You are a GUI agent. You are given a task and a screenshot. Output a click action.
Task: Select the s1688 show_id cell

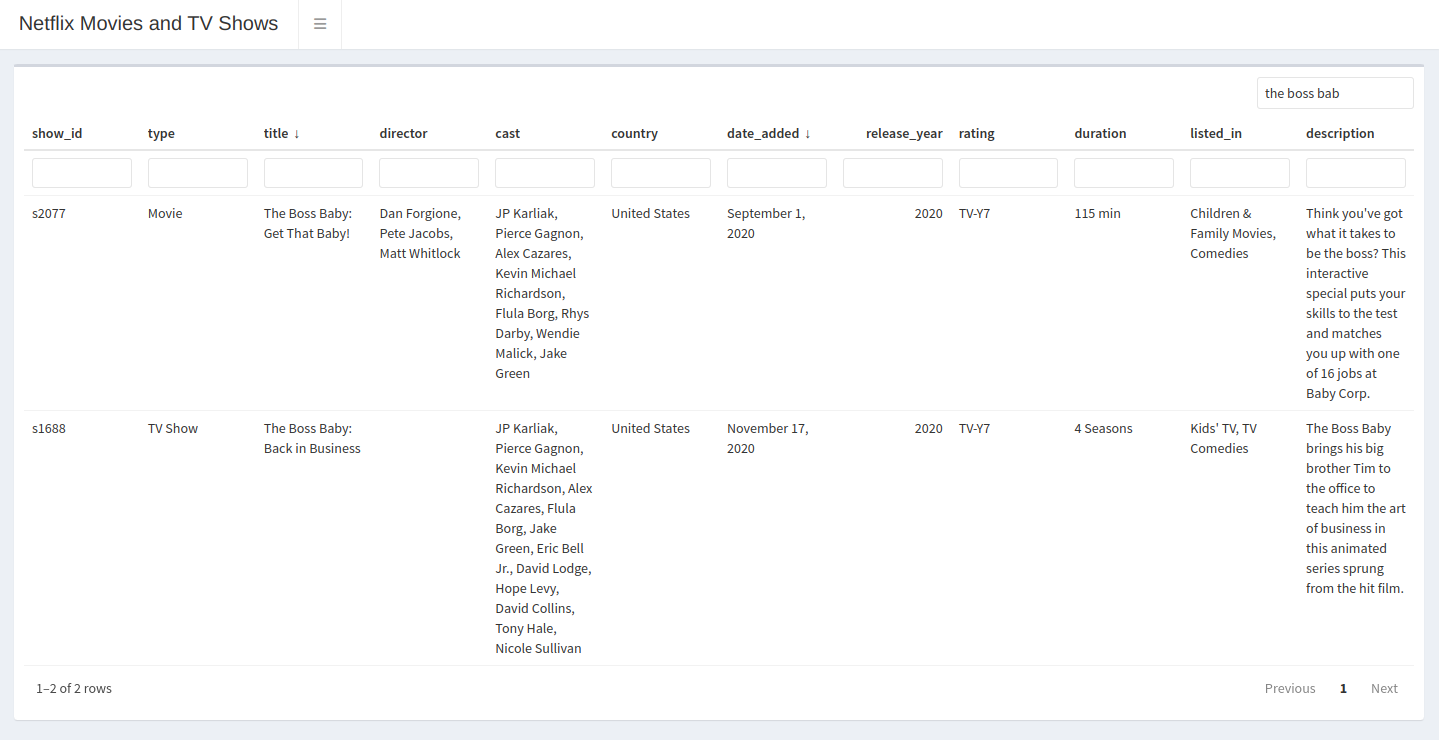tap(49, 428)
